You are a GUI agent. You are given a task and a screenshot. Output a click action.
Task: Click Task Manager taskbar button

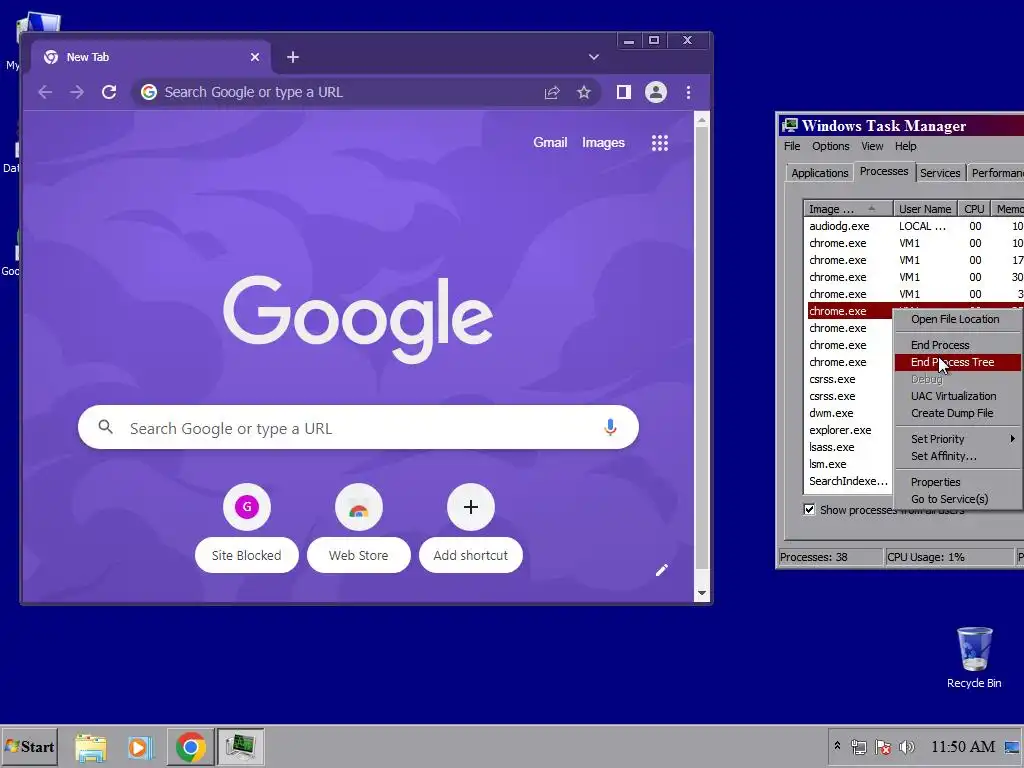pyautogui.click(x=240, y=747)
